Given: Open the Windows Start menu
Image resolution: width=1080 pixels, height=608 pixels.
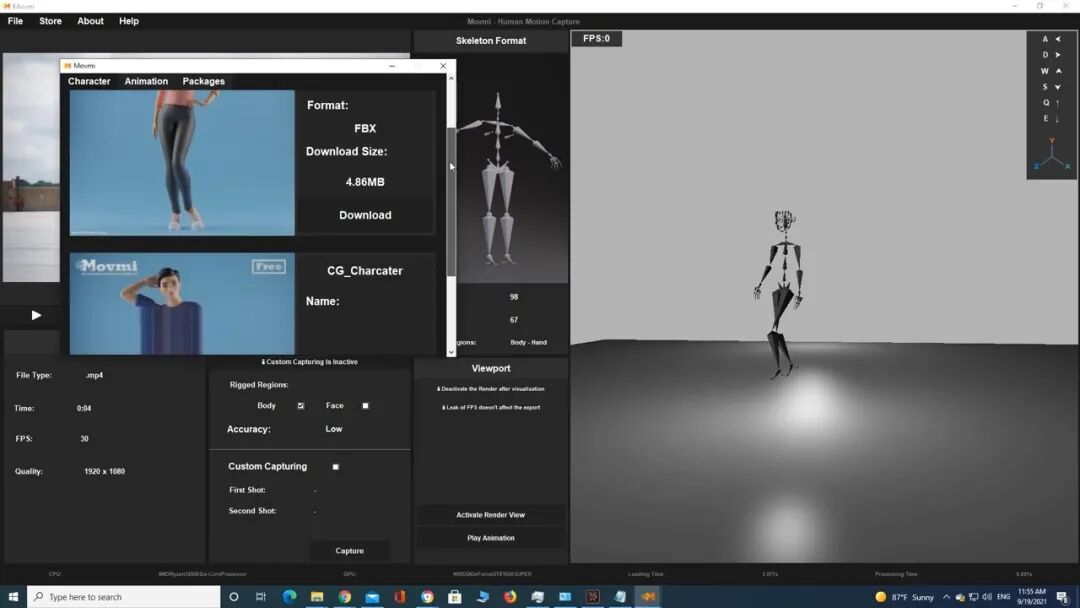Looking at the screenshot, I should click(x=13, y=596).
